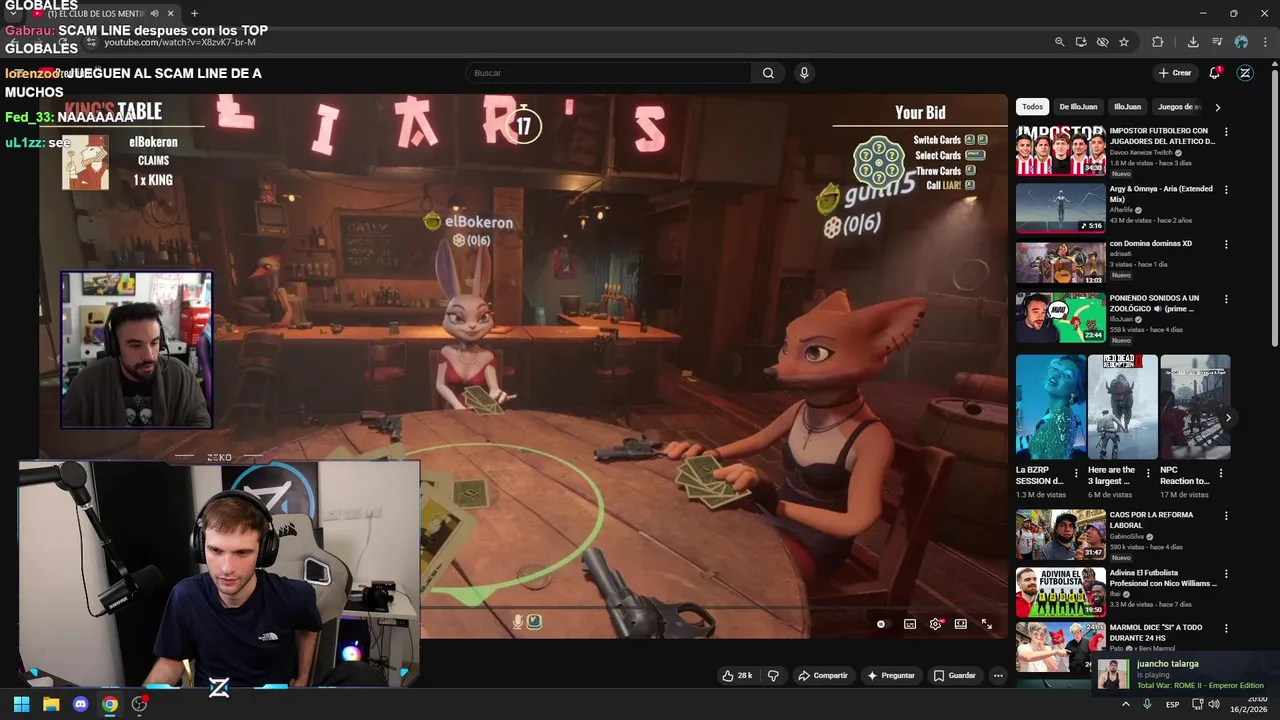The width and height of the screenshot is (1280, 720).
Task: Click the Chrome zoom magnifier icon in address bar
Action: click(x=1059, y=42)
